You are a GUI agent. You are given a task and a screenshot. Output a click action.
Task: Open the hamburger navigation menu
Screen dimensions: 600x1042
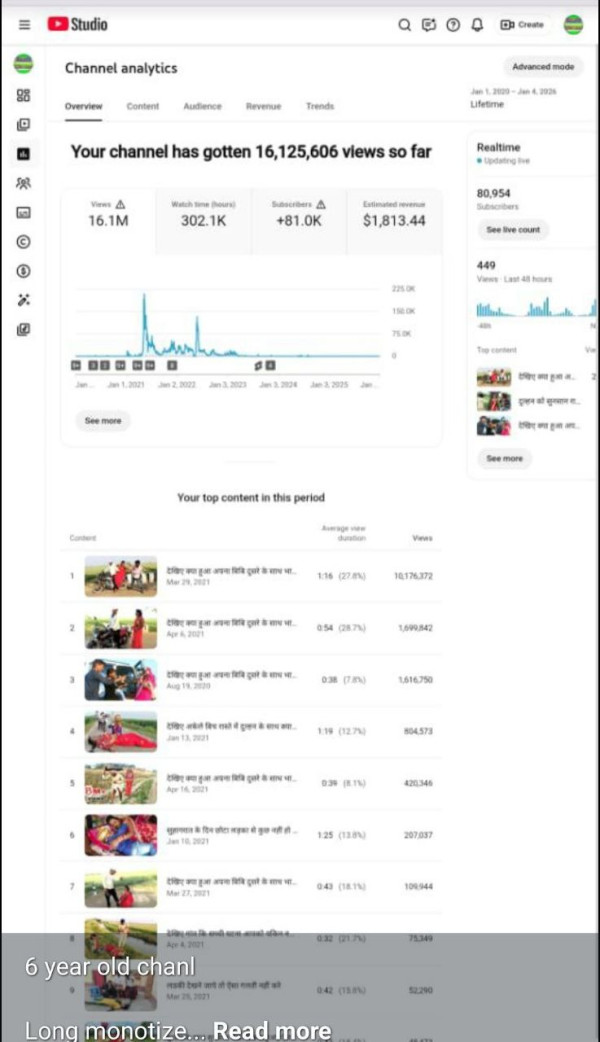click(x=24, y=25)
